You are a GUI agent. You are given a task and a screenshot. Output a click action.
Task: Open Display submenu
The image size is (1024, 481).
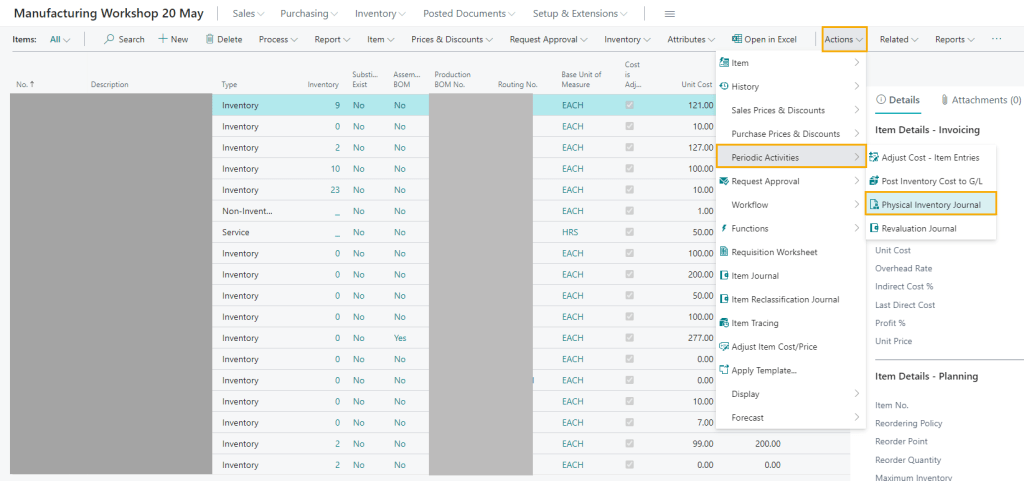pos(790,394)
